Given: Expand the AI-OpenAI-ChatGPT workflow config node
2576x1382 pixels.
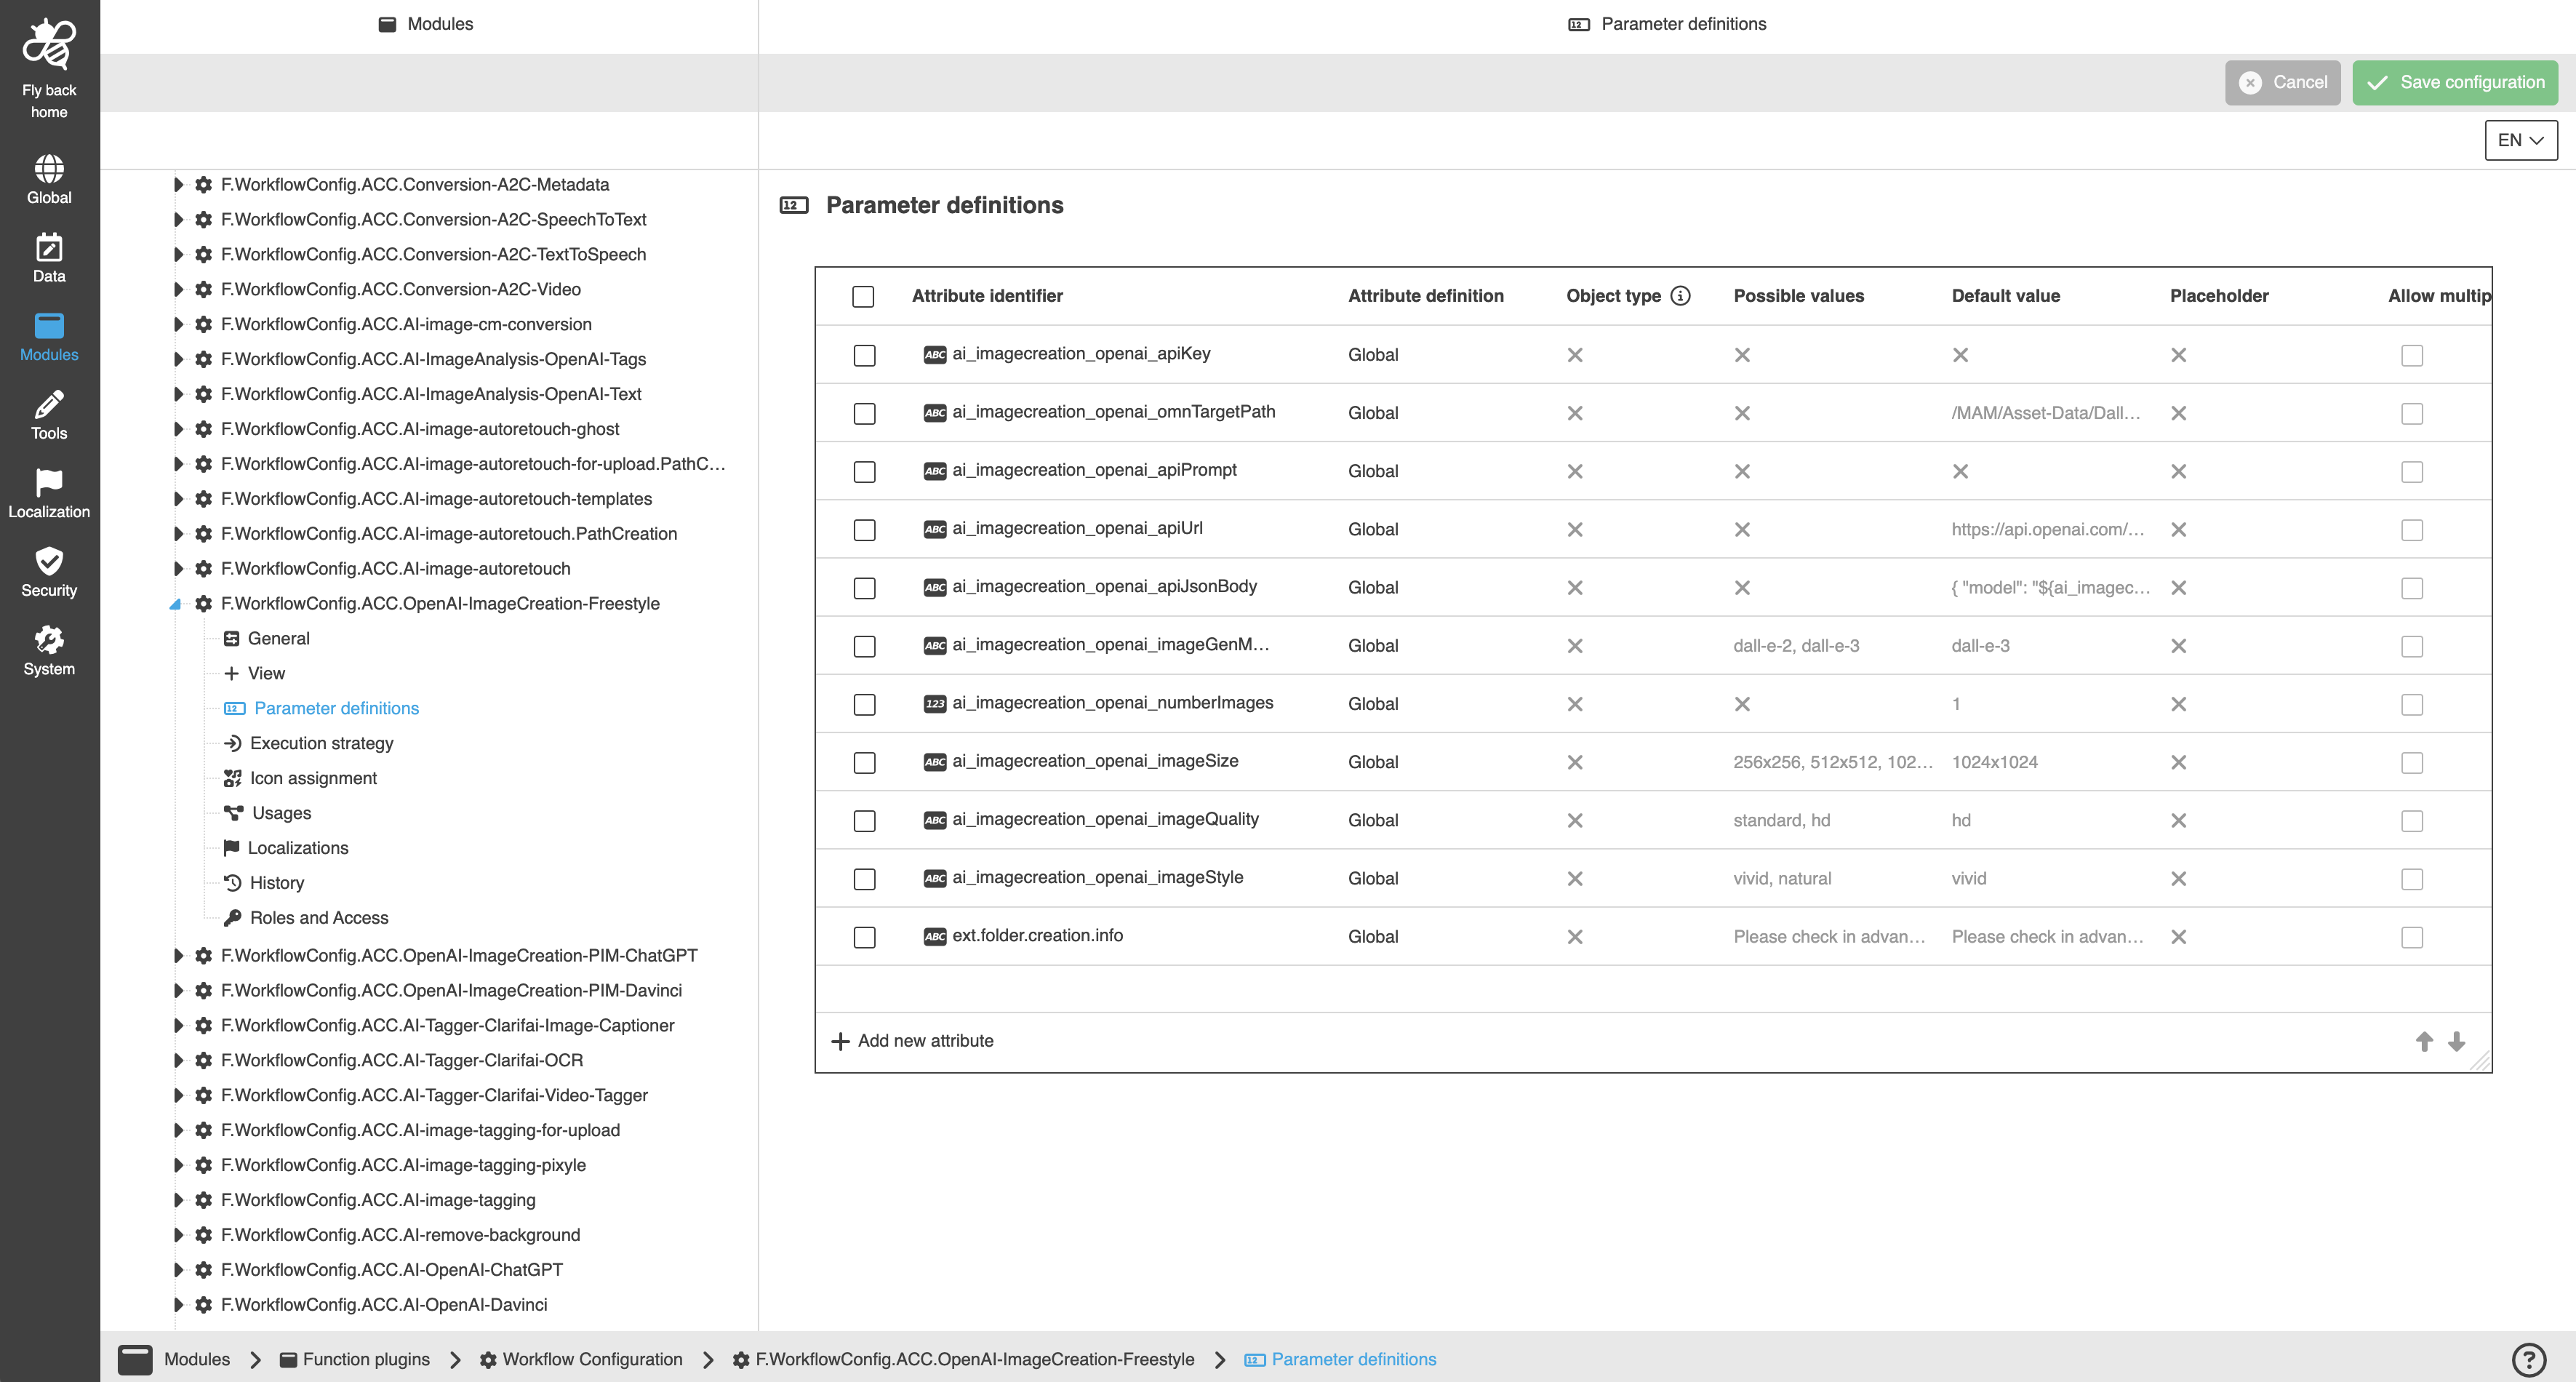Looking at the screenshot, I should 178,1270.
